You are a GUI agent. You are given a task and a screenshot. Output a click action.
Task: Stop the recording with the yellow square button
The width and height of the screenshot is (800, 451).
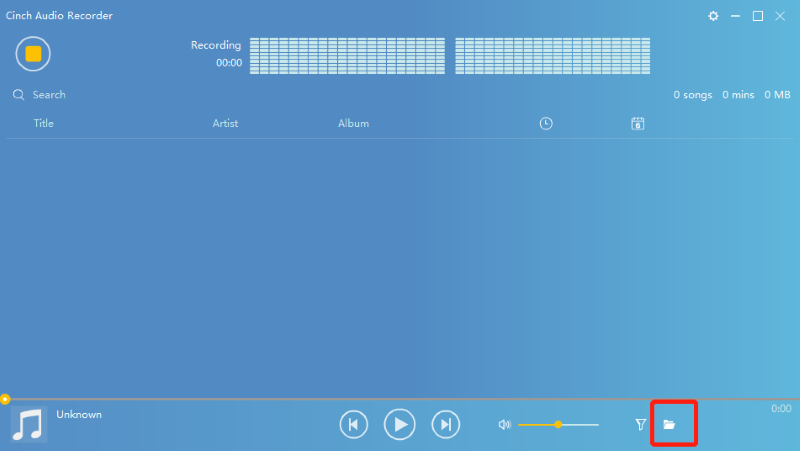[33, 54]
